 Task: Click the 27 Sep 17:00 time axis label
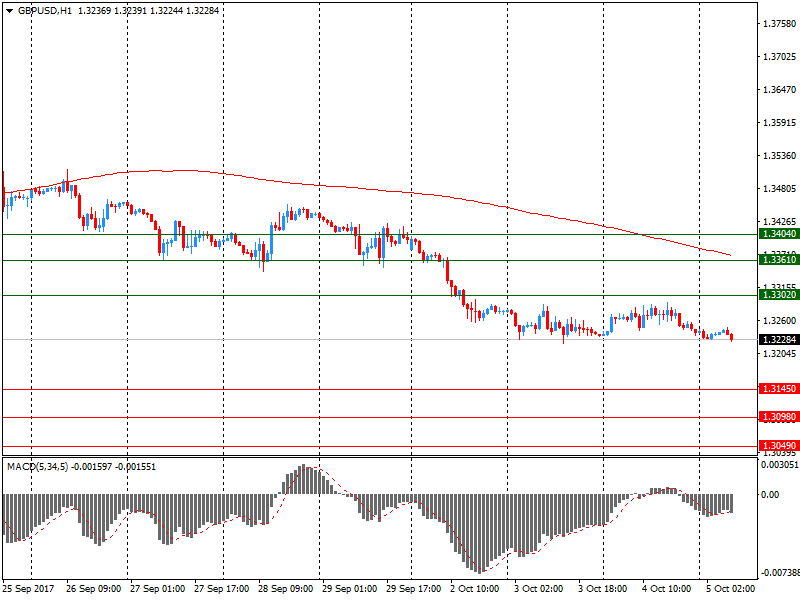tap(221, 589)
